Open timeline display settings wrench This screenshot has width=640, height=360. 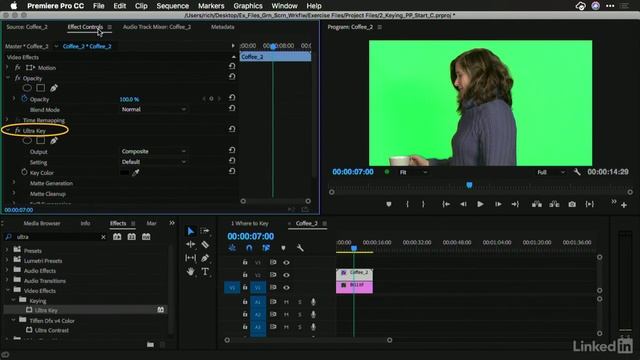click(x=300, y=248)
